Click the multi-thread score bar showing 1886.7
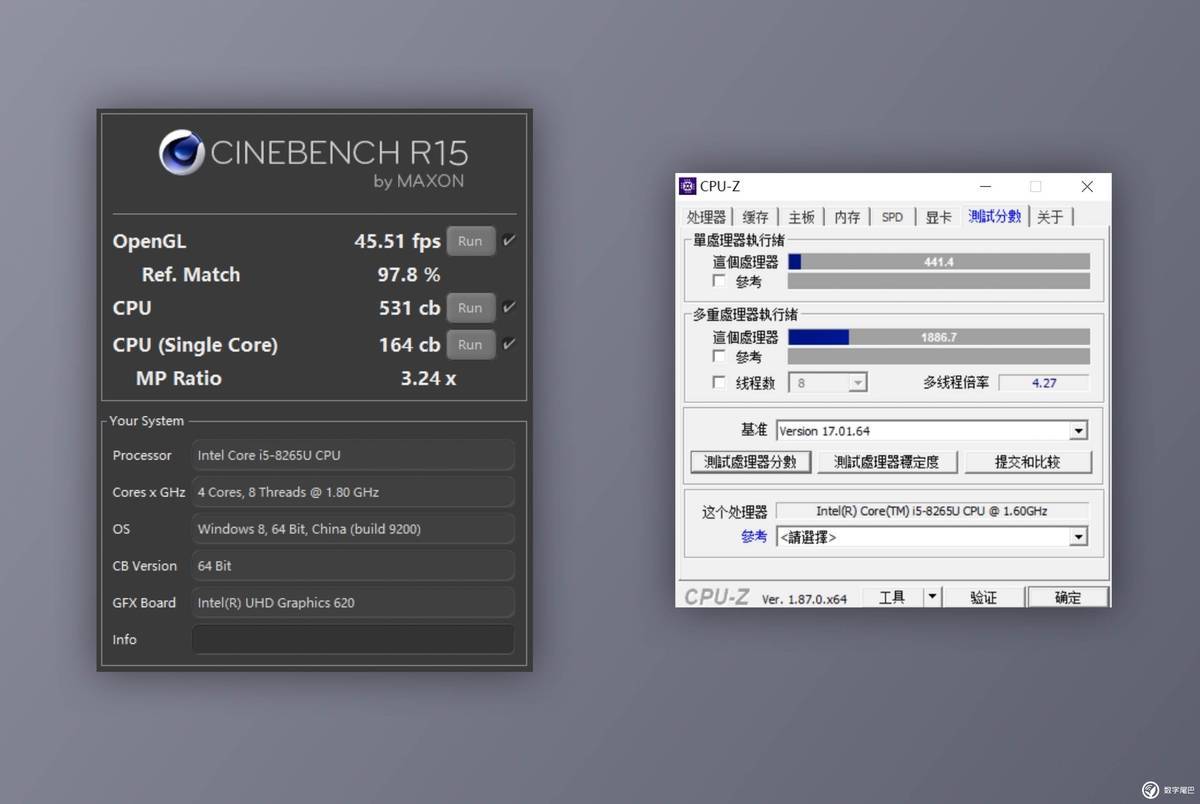 point(938,338)
